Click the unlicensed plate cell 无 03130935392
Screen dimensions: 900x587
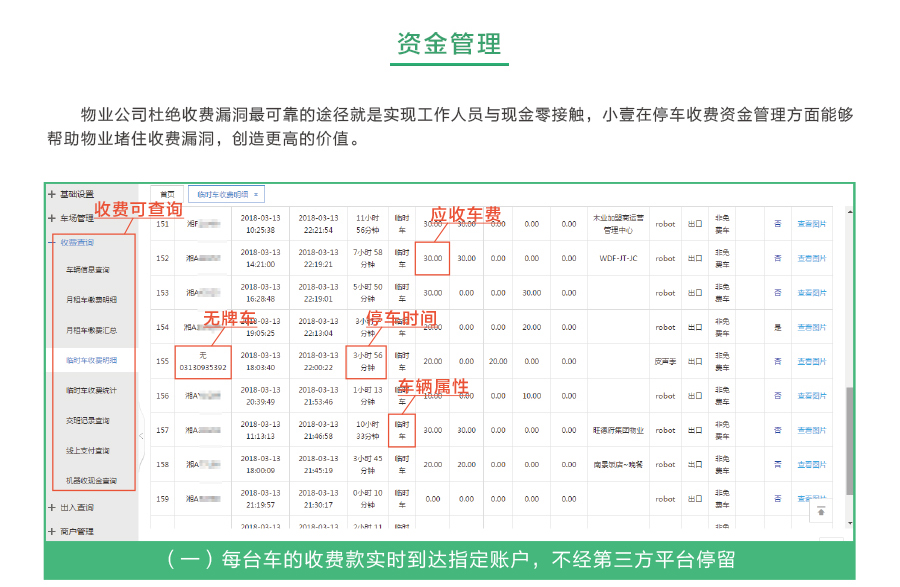pyautogui.click(x=203, y=361)
